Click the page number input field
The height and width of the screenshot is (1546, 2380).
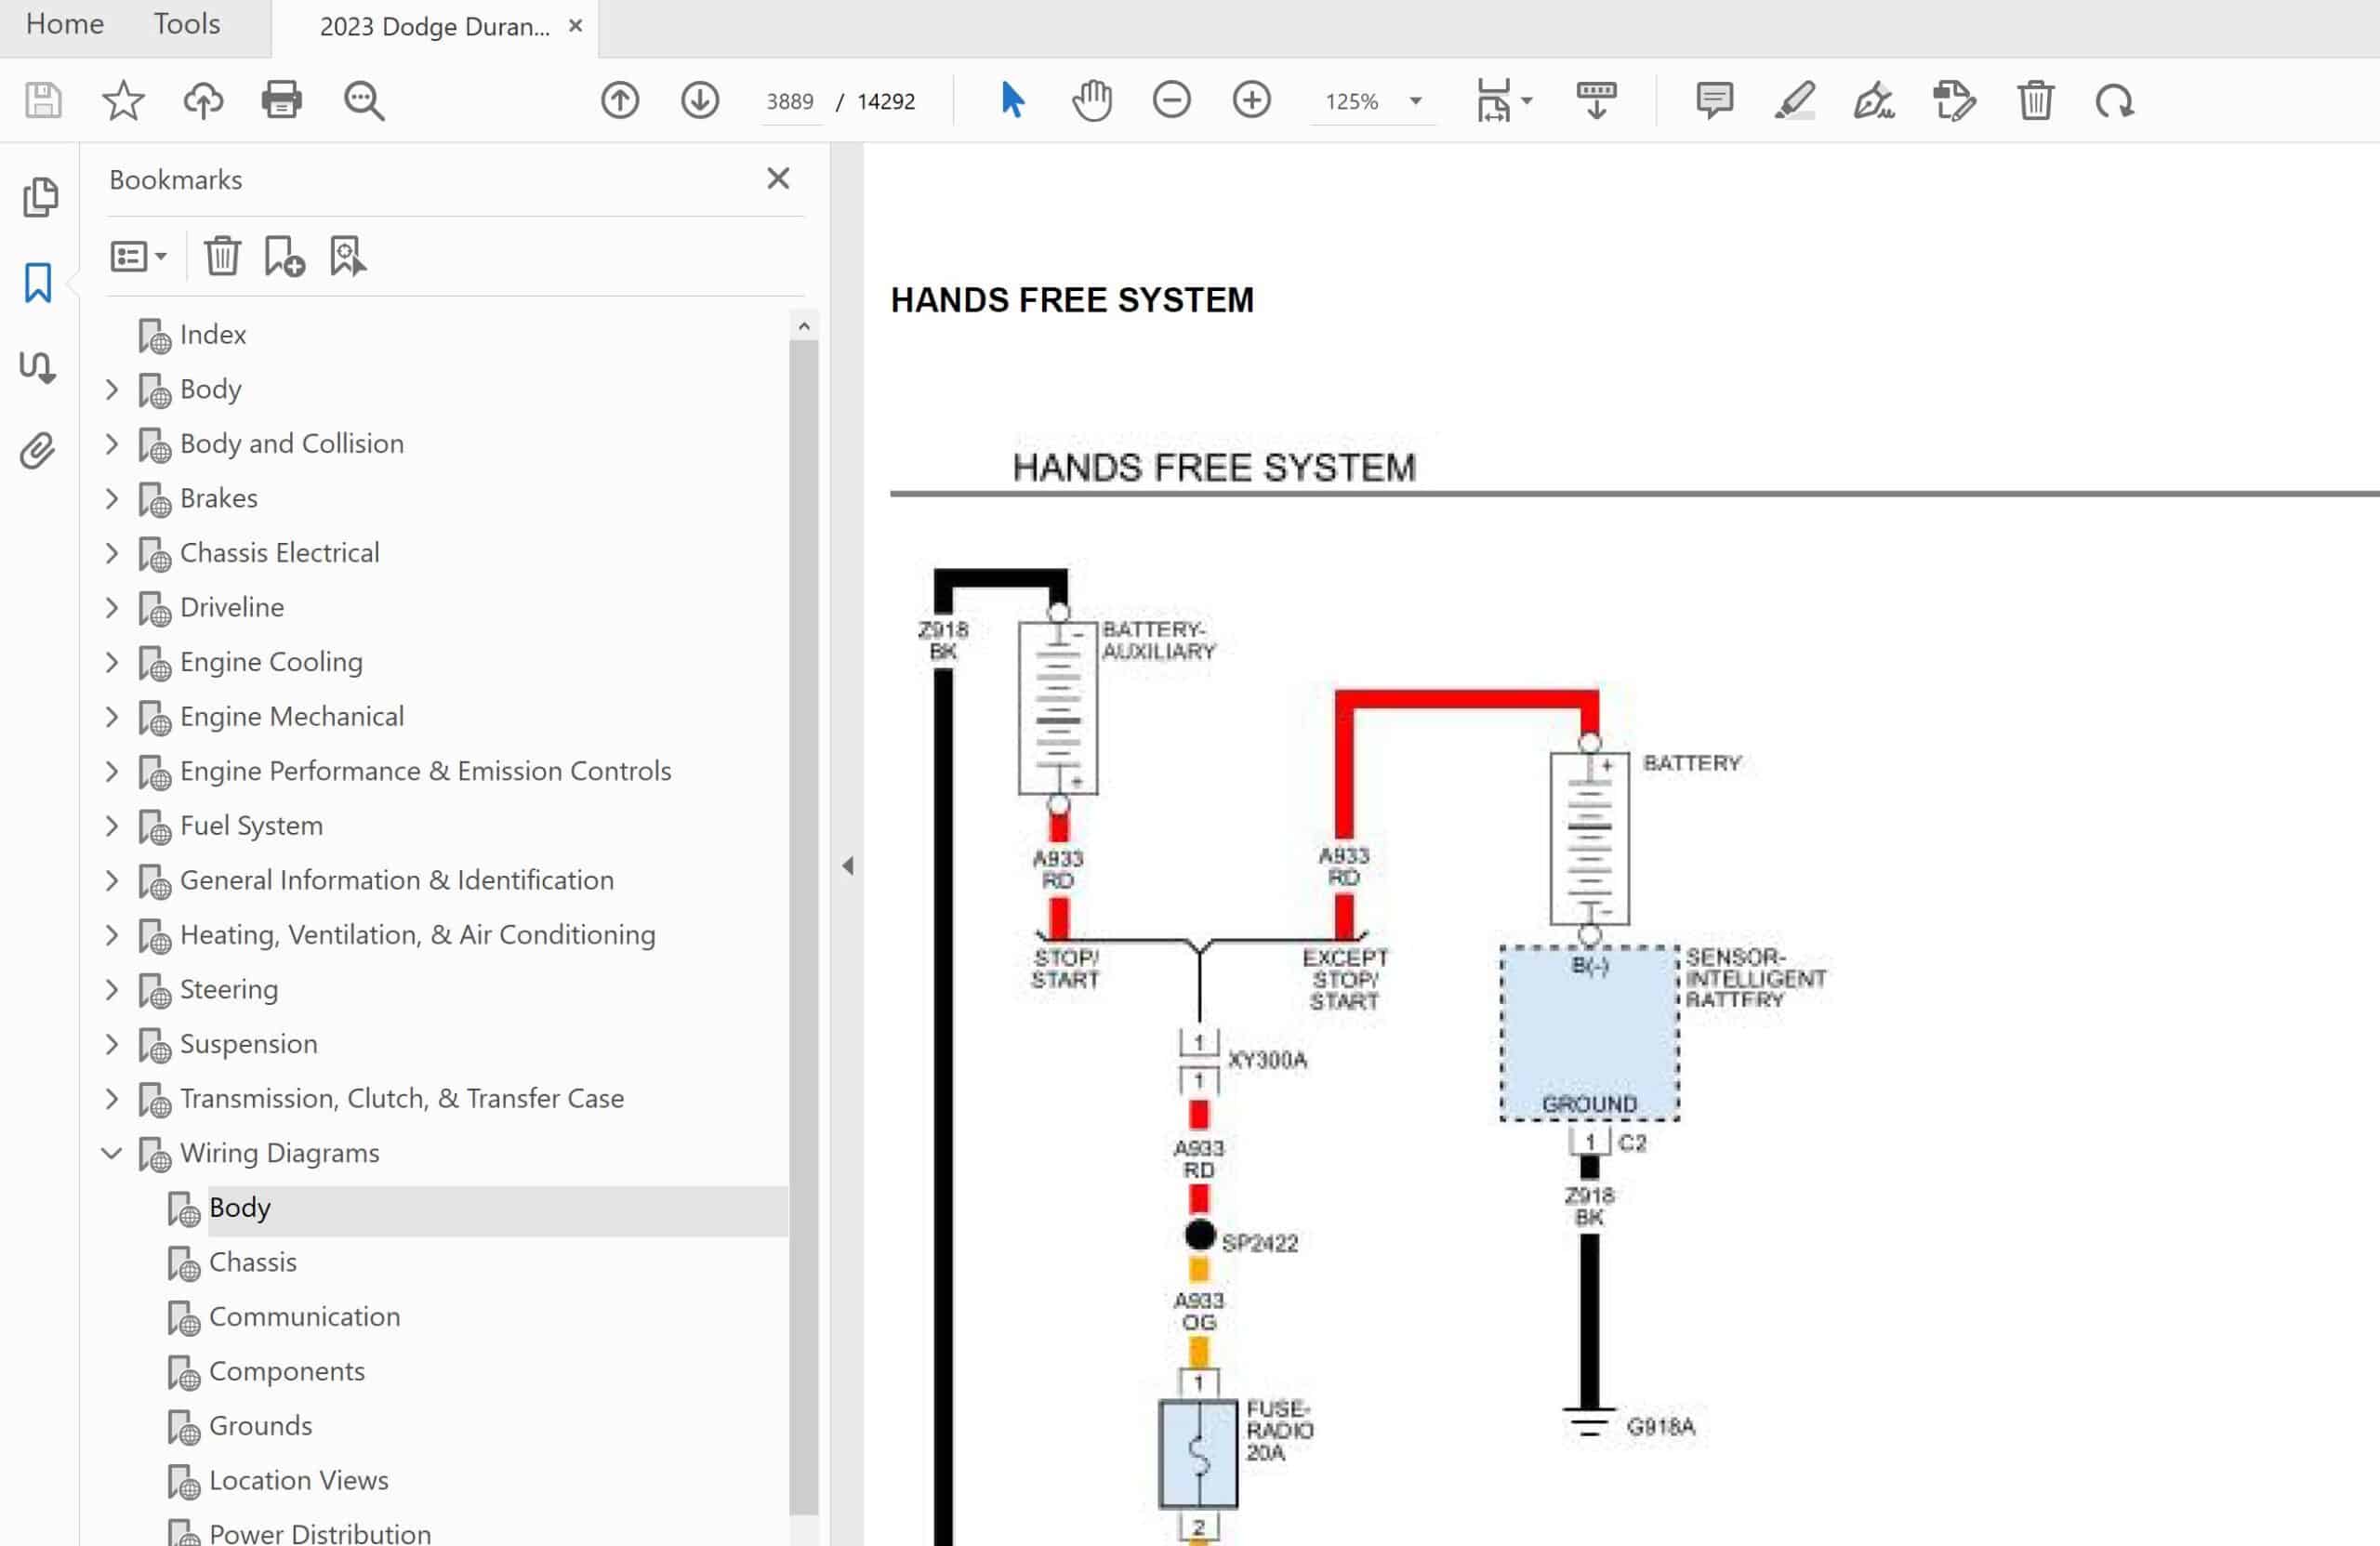(789, 101)
